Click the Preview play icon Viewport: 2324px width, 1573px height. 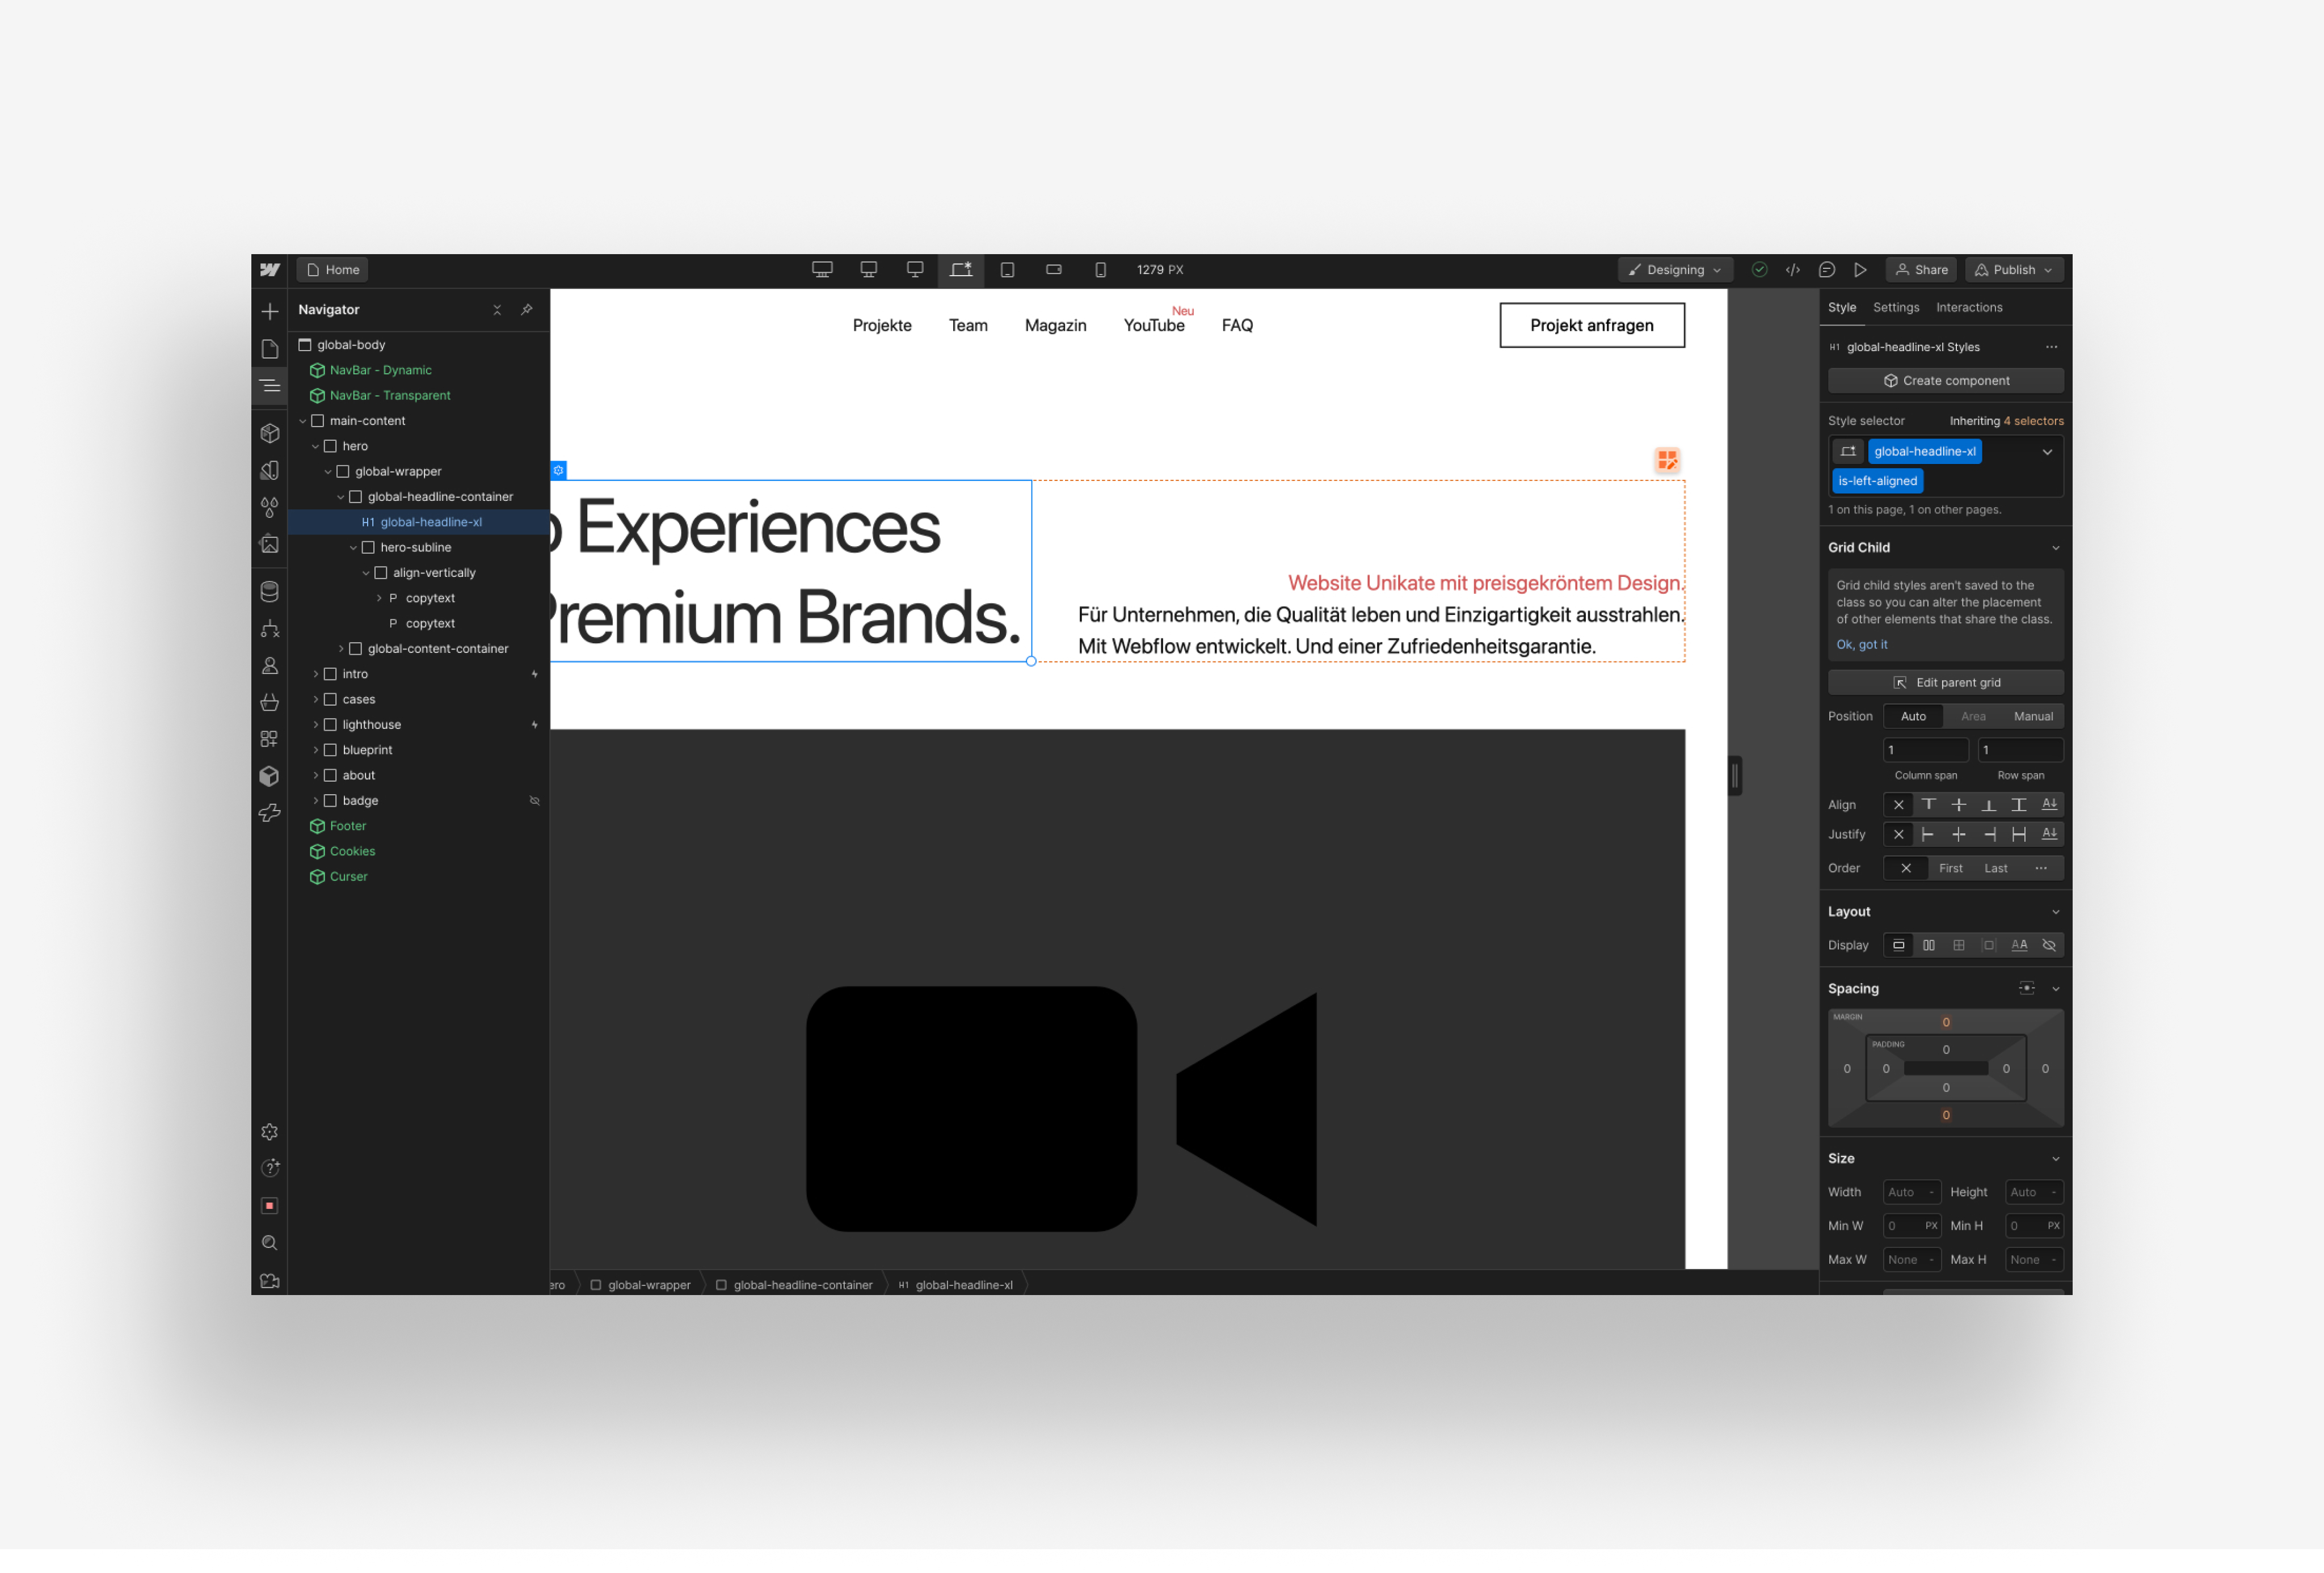1859,270
